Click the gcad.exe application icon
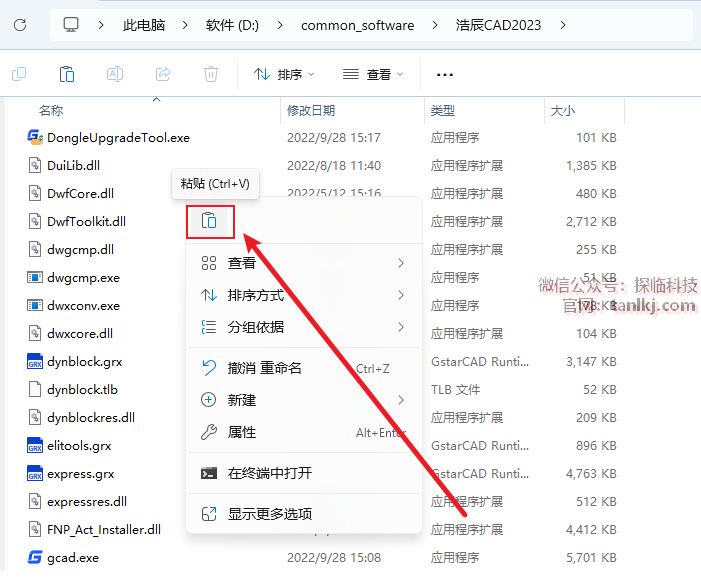The height and width of the screenshot is (582, 701). 35,557
